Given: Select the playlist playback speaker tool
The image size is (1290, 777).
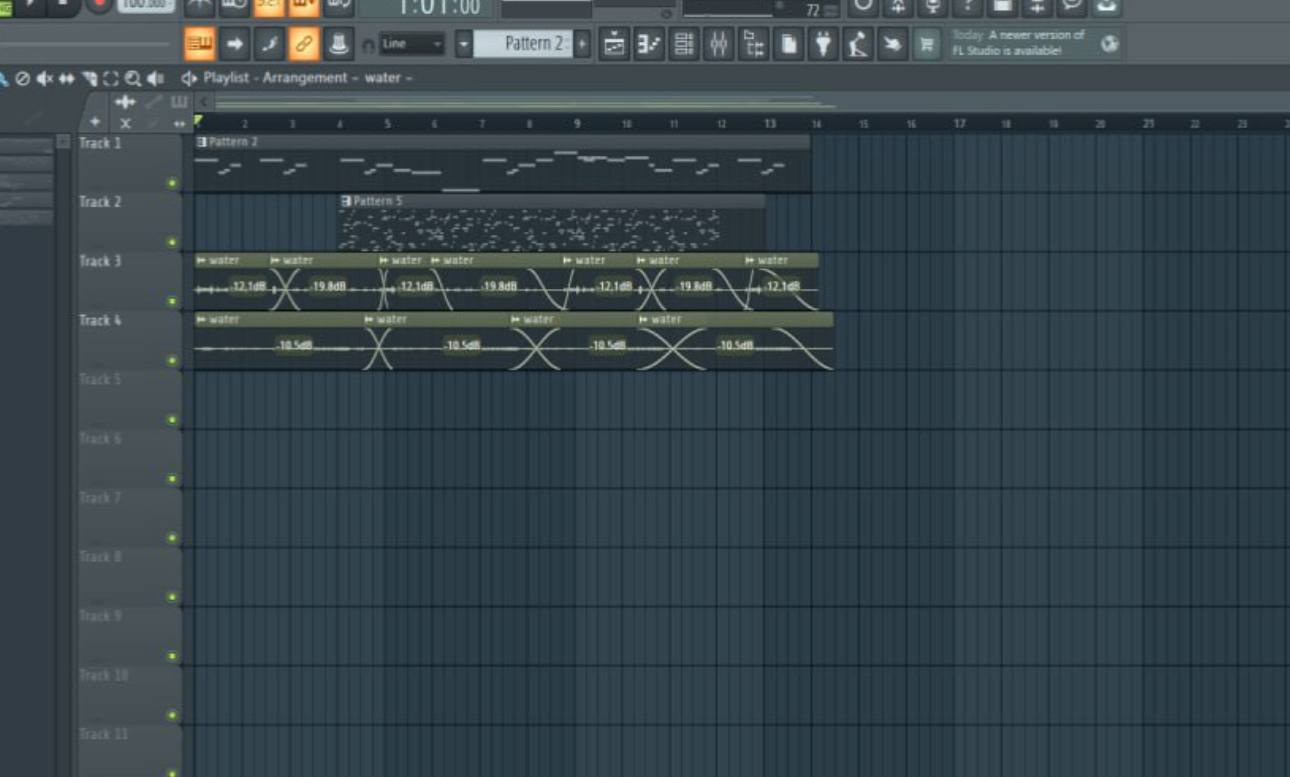Looking at the screenshot, I should pyautogui.click(x=155, y=78).
